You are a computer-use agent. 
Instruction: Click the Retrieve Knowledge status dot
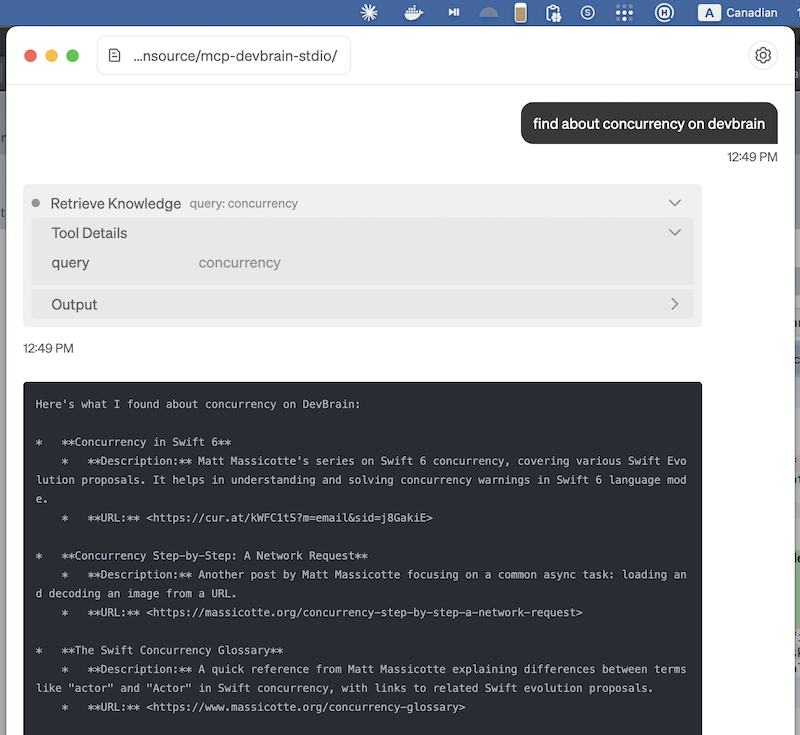pyautogui.click(x=36, y=203)
